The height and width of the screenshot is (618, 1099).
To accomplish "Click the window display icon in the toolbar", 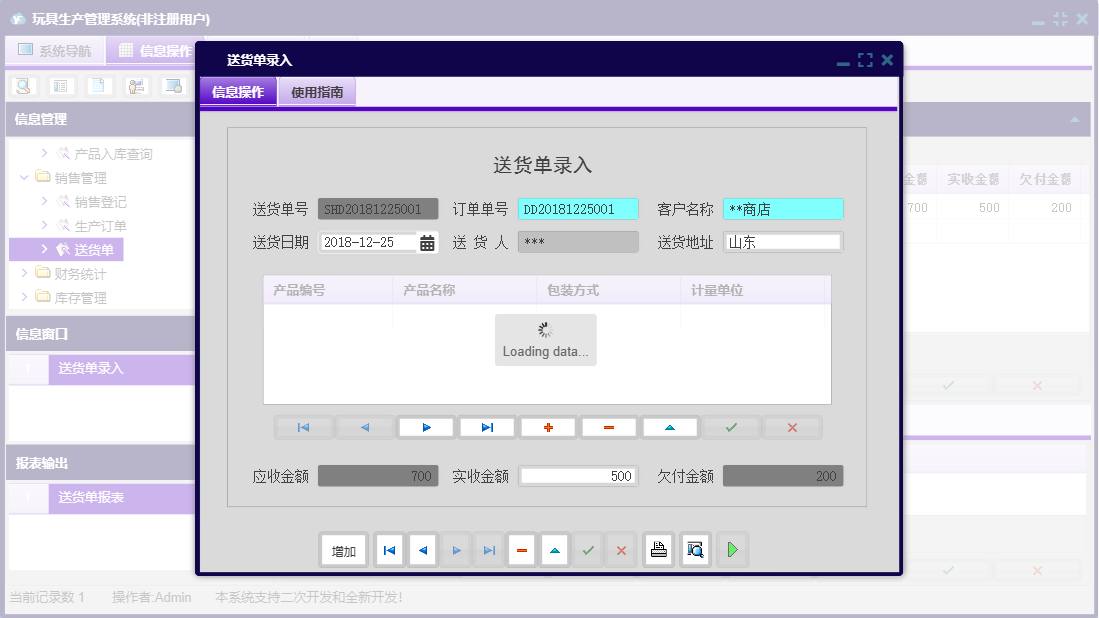I will coord(171,85).
